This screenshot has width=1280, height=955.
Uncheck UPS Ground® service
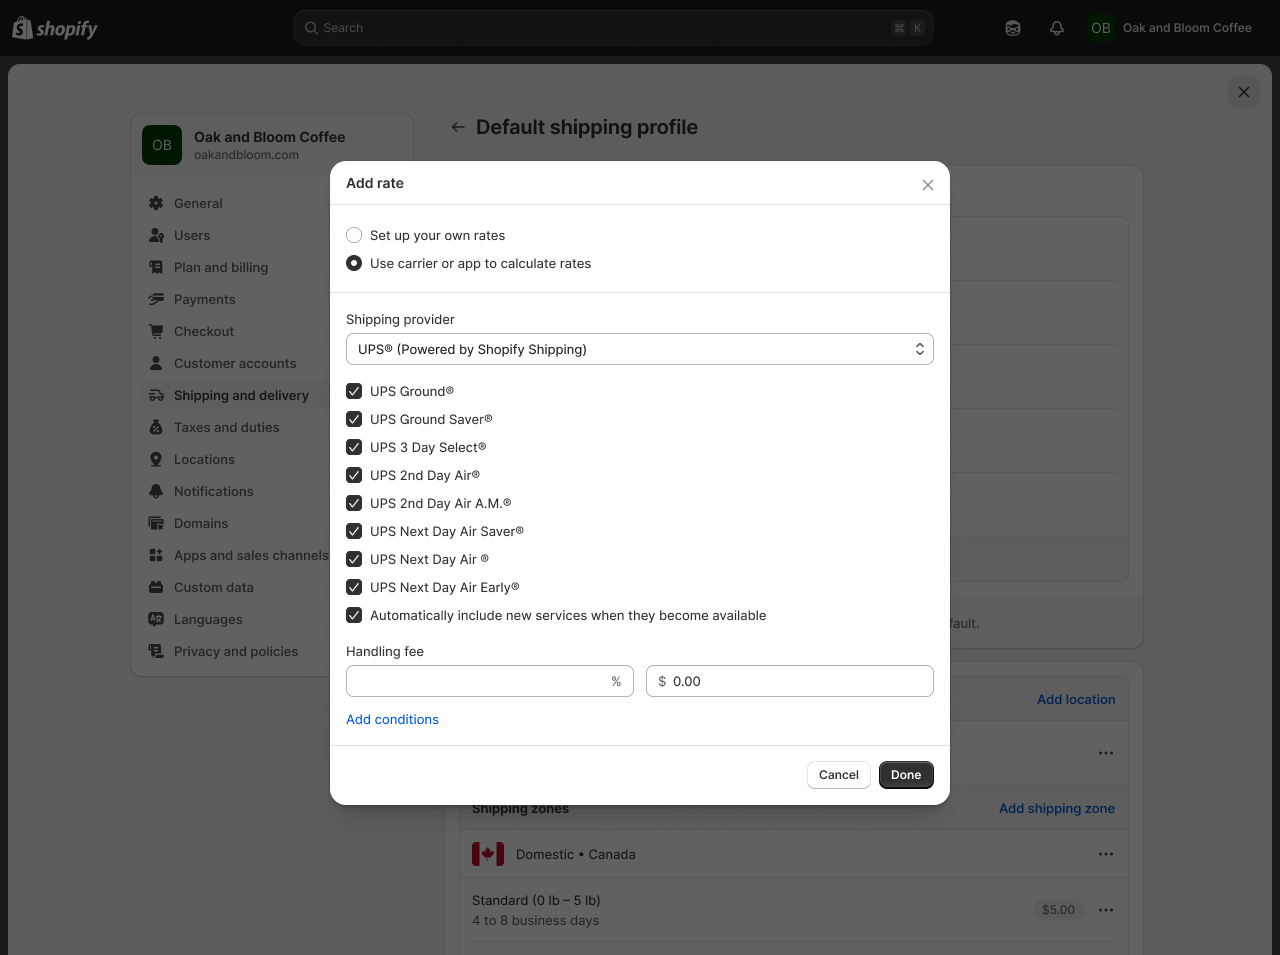click(x=354, y=391)
